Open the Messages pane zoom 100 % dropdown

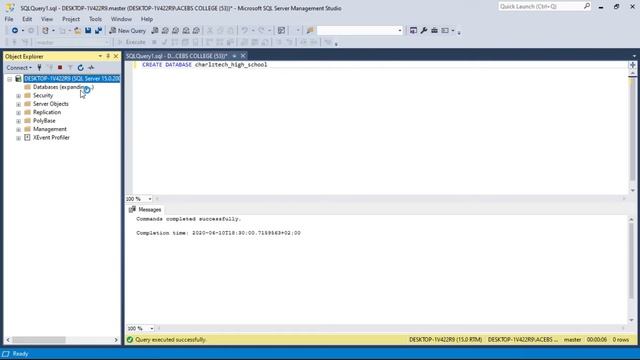pyautogui.click(x=151, y=329)
